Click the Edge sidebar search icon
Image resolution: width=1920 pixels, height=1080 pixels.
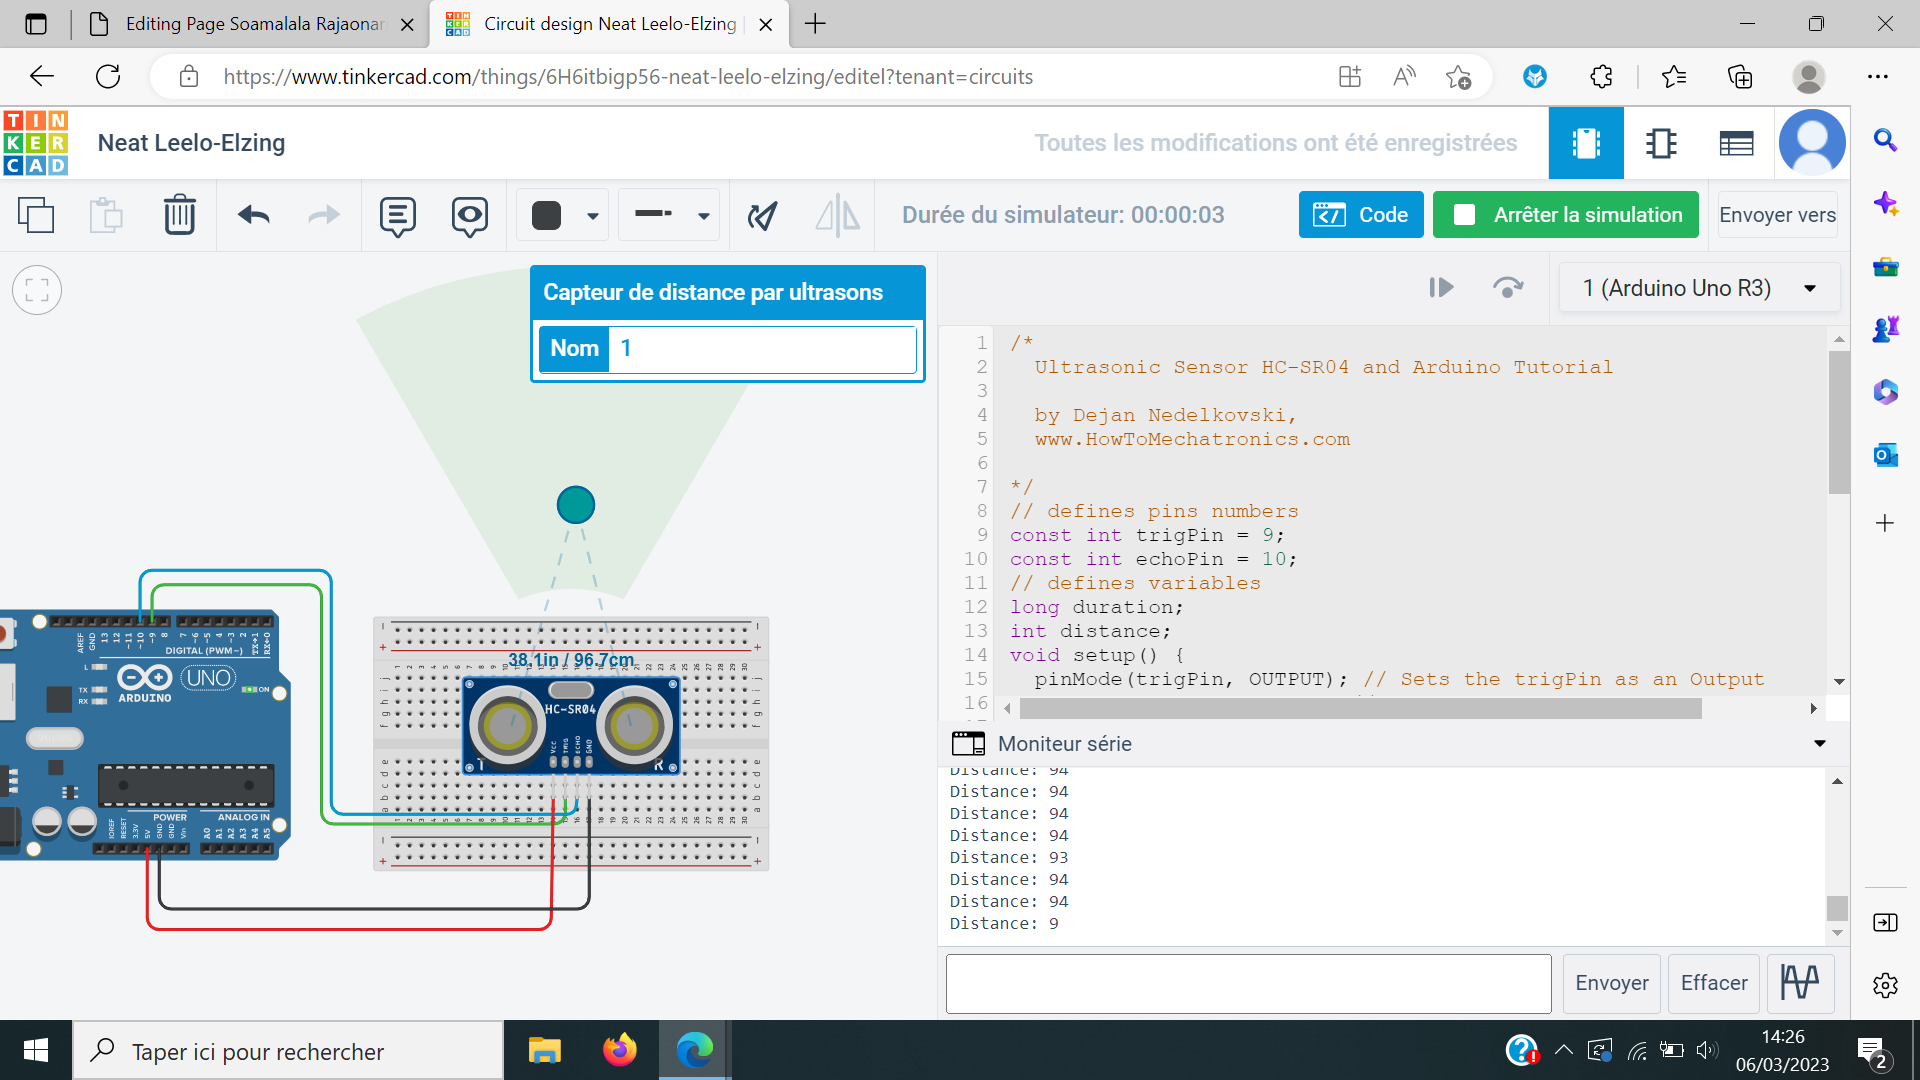point(1885,140)
